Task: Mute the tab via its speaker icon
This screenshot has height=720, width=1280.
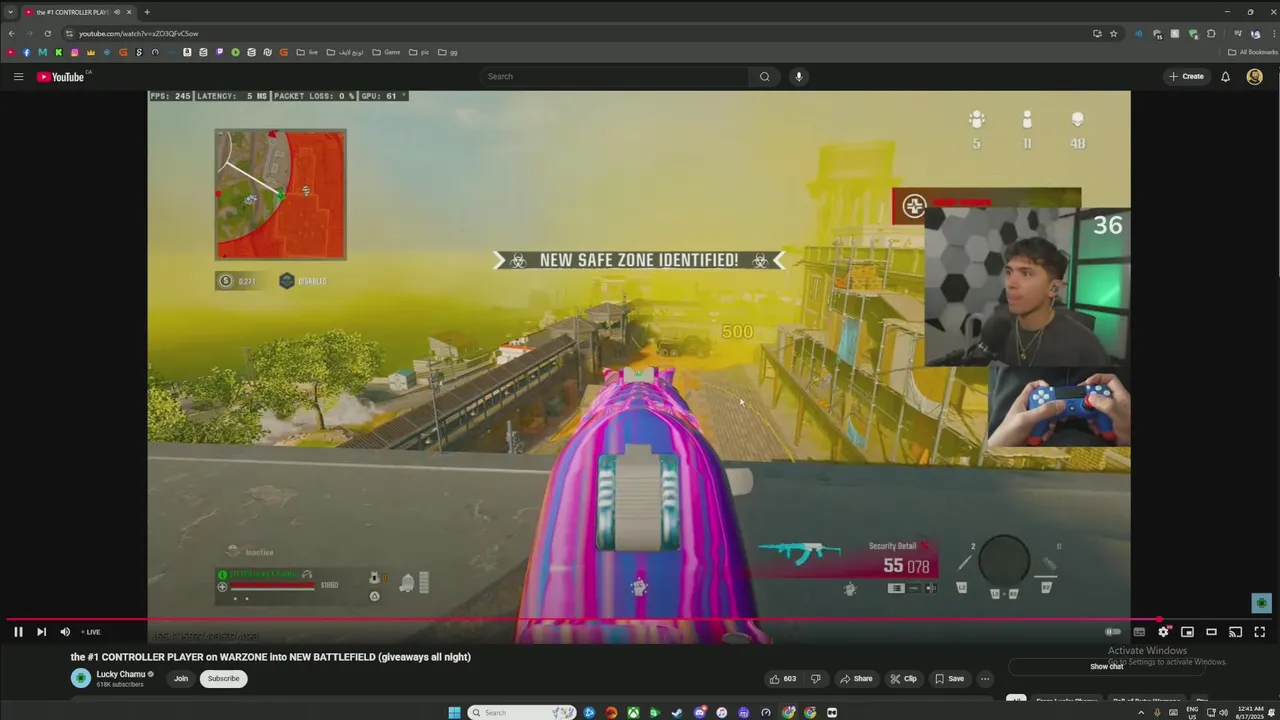Action: tap(116, 12)
